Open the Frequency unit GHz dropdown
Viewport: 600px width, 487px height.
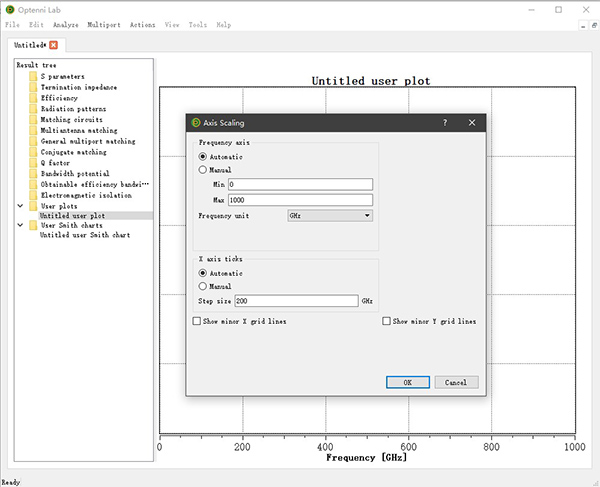[329, 215]
